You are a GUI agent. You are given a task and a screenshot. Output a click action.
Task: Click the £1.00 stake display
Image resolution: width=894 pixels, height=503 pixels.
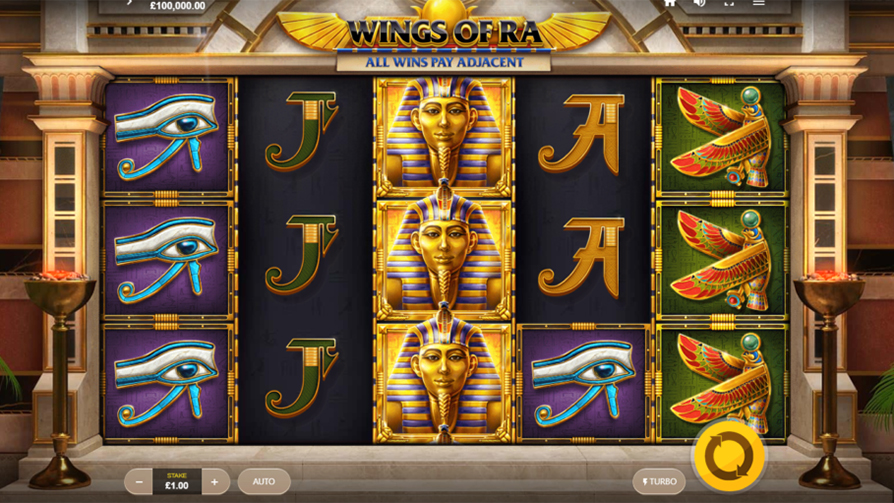pos(177,482)
